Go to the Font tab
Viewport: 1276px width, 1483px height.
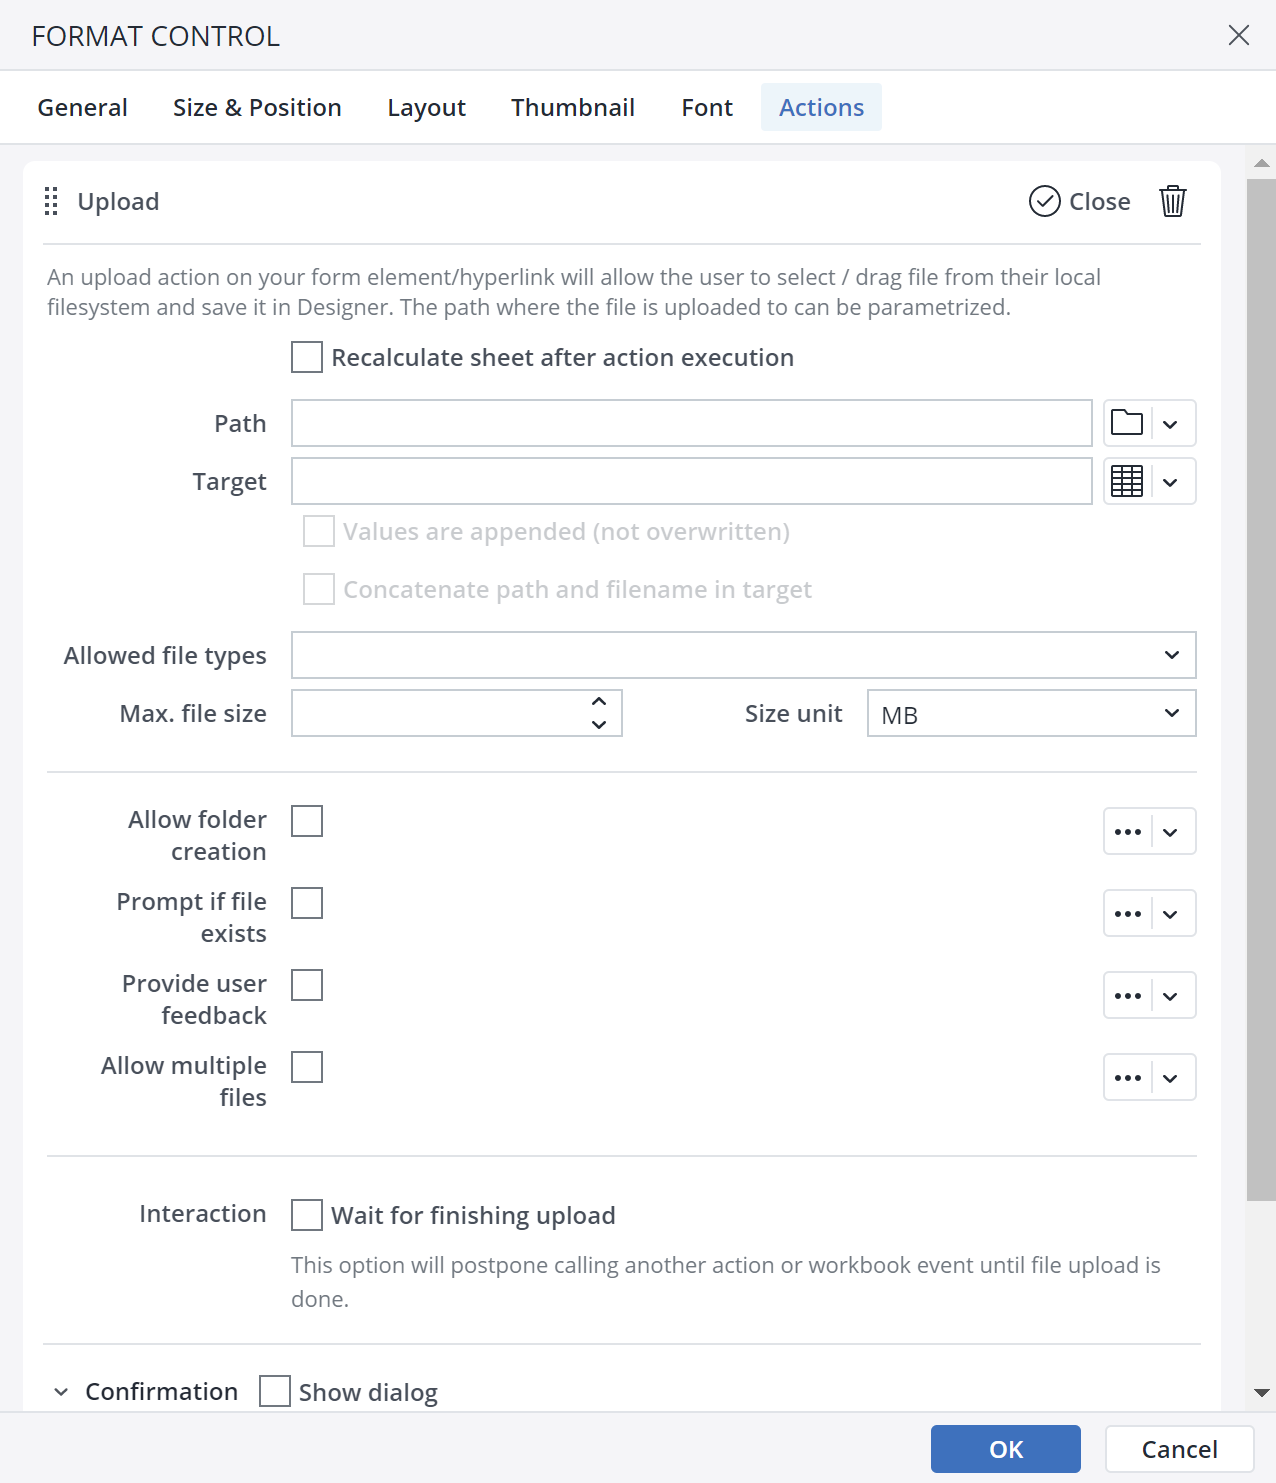(x=707, y=107)
